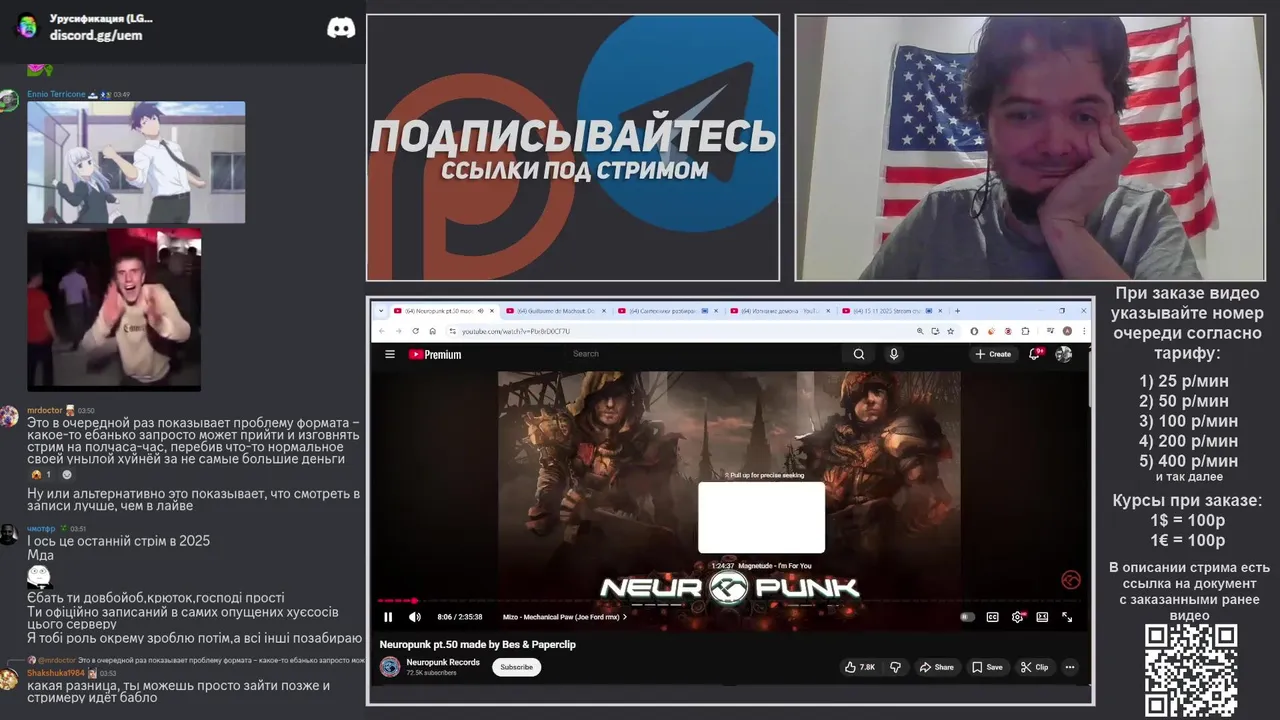The height and width of the screenshot is (720, 1280).
Task: Go forward in the browser
Action: (398, 331)
